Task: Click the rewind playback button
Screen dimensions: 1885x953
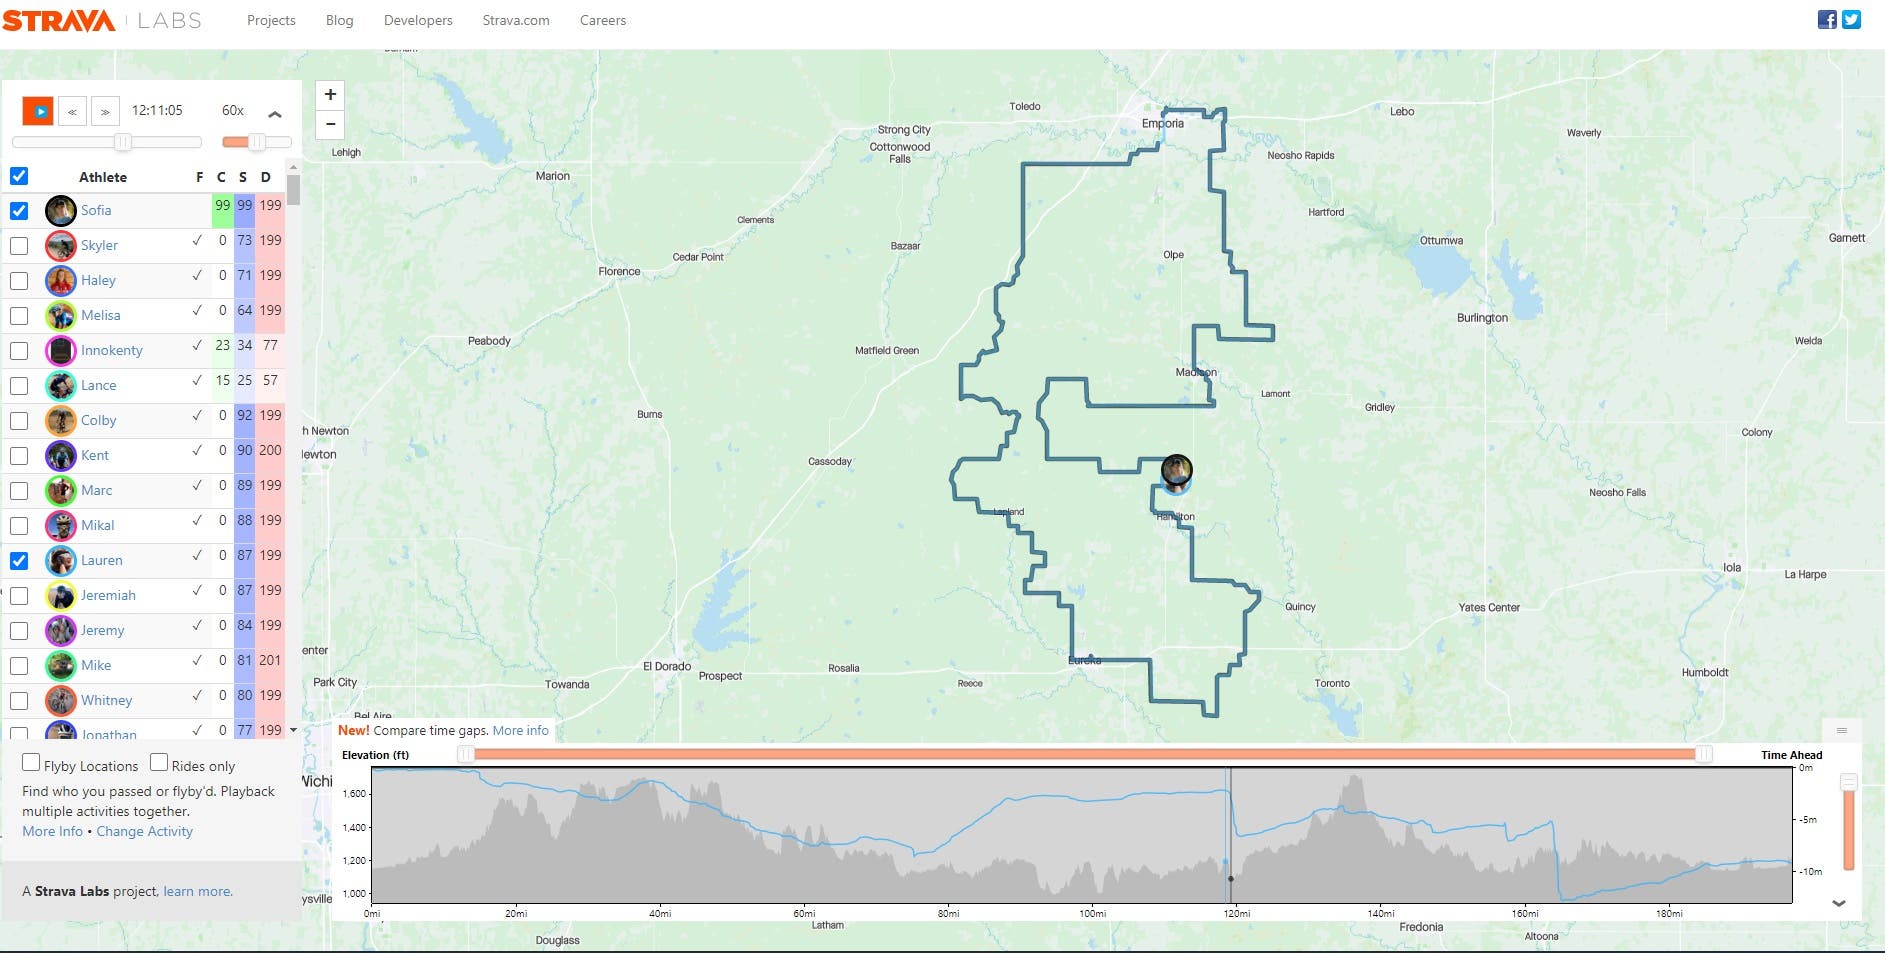Action: pos(72,111)
